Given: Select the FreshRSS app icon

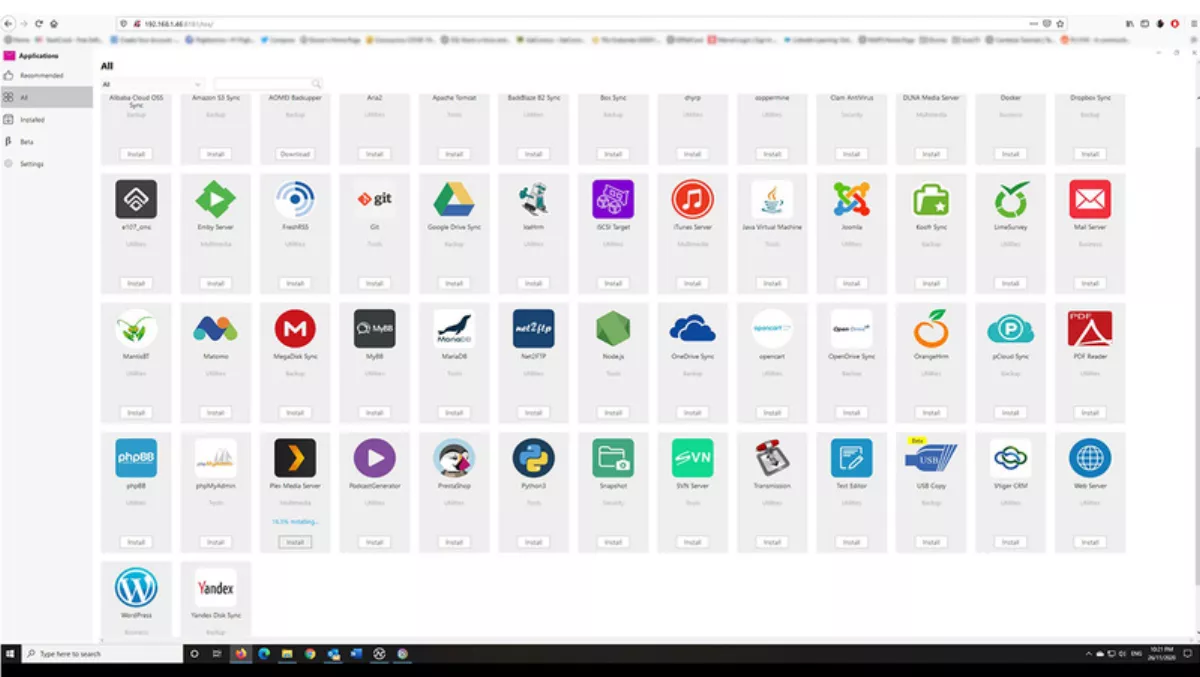Looking at the screenshot, I should [295, 199].
